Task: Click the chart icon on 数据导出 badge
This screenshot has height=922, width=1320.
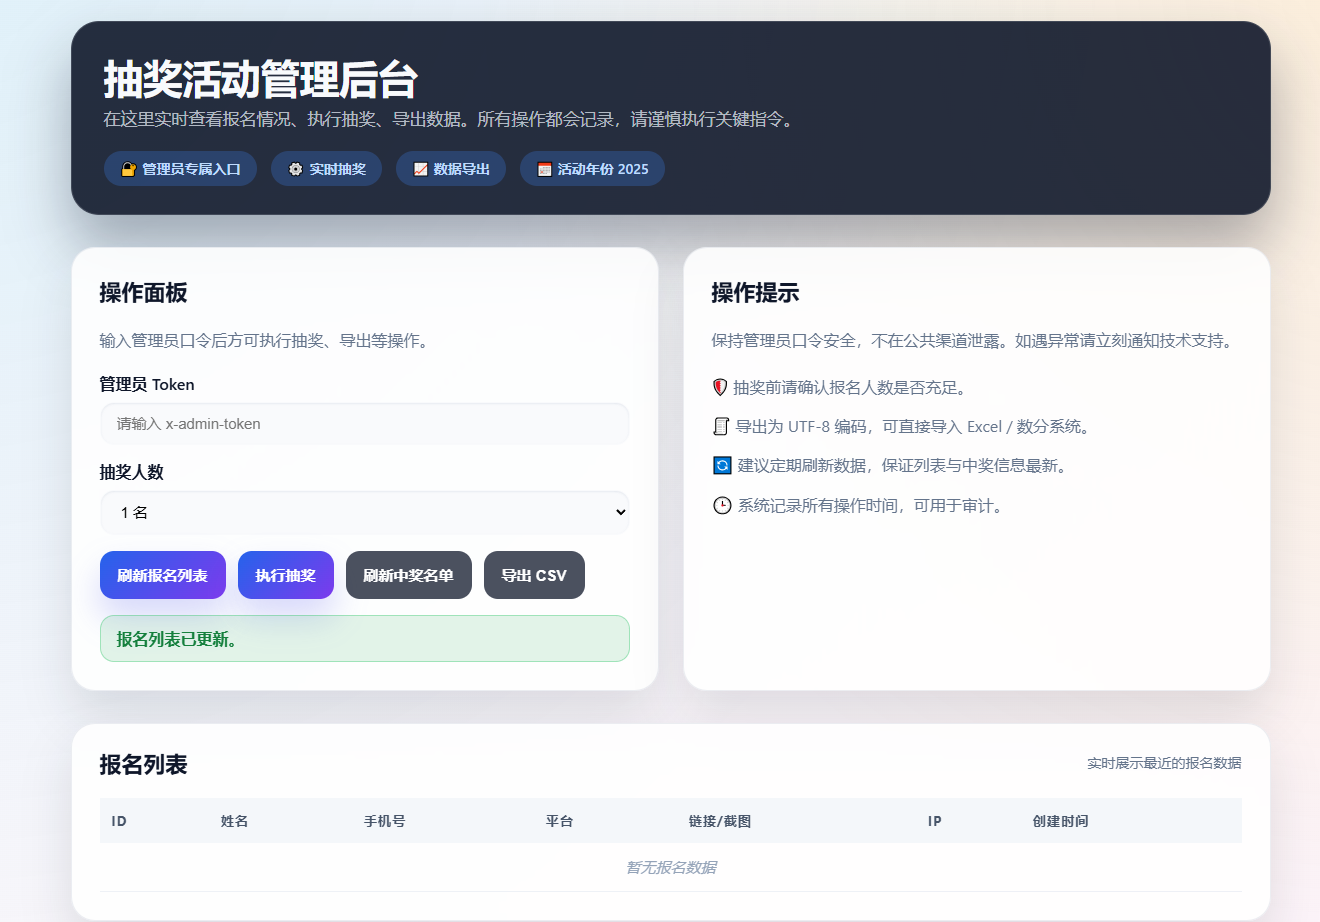Action: (x=420, y=169)
